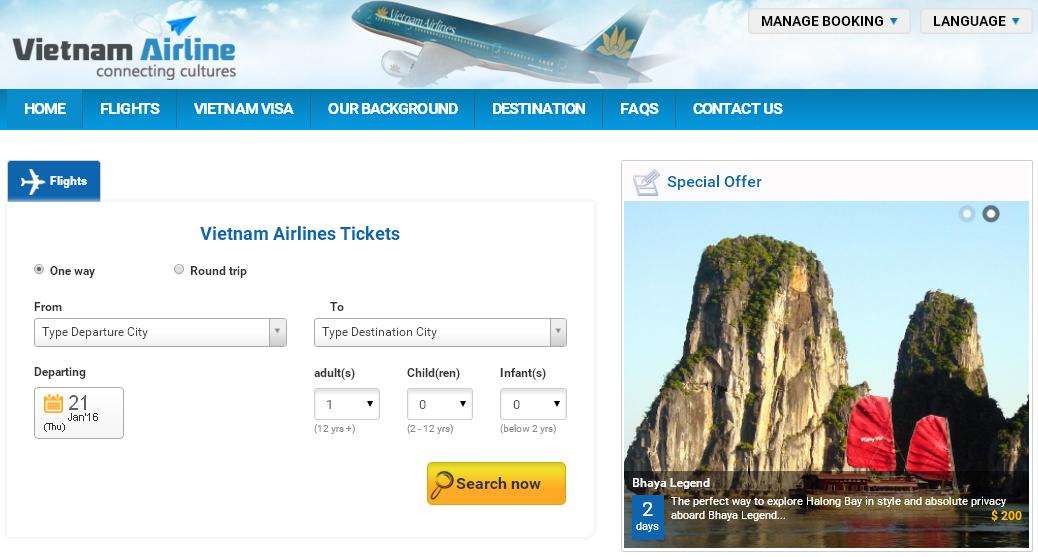
Task: Click the Special Offer notepad icon
Action: [x=646, y=182]
